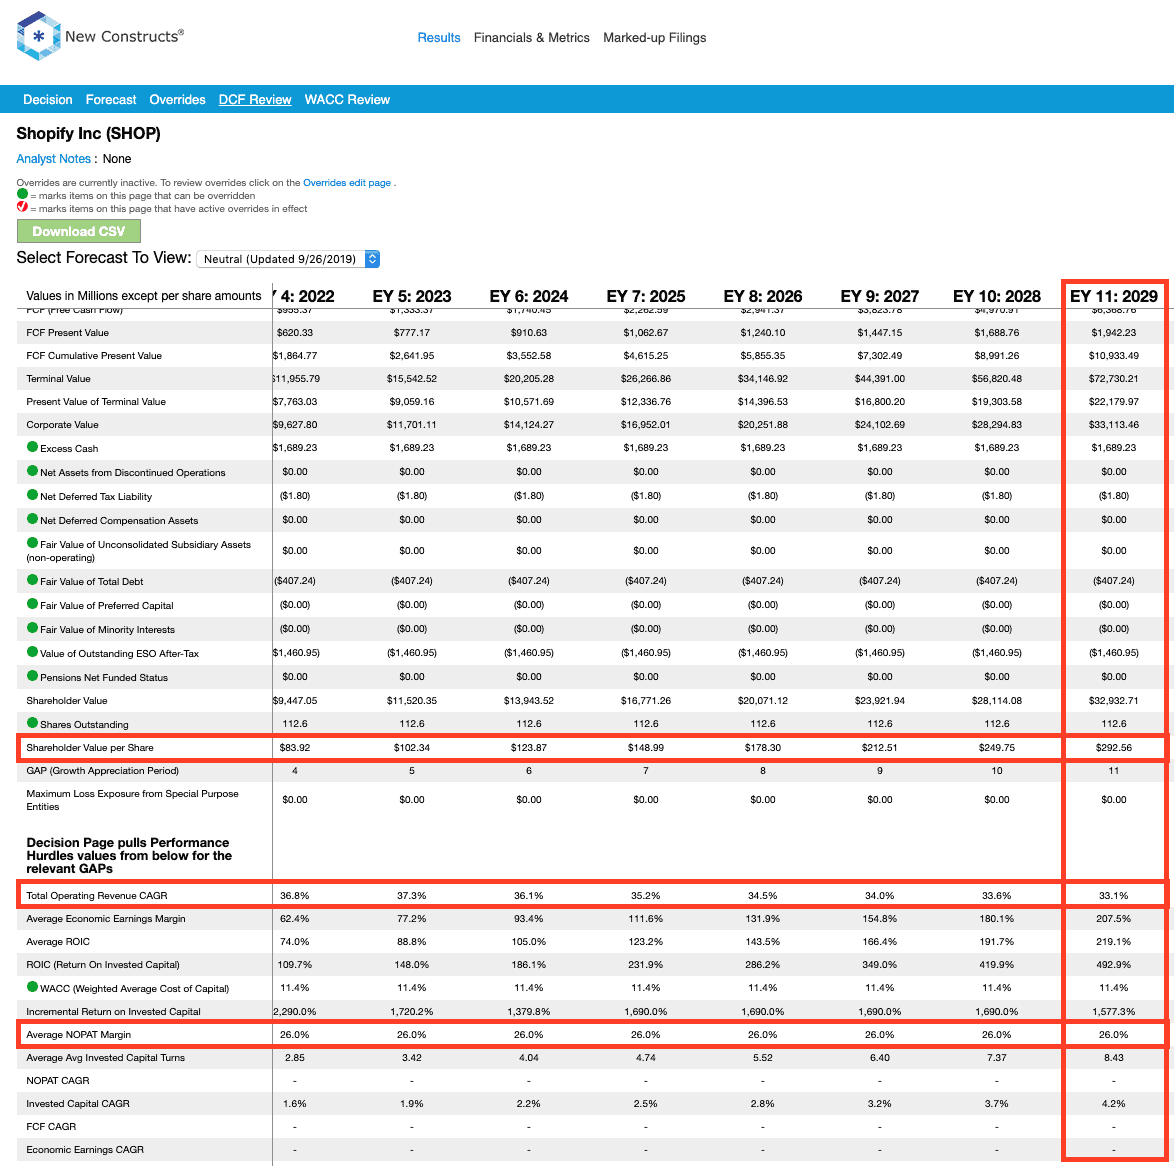This screenshot has width=1174, height=1166.
Task: Open the Marked-up Filings tab
Action: coord(654,37)
